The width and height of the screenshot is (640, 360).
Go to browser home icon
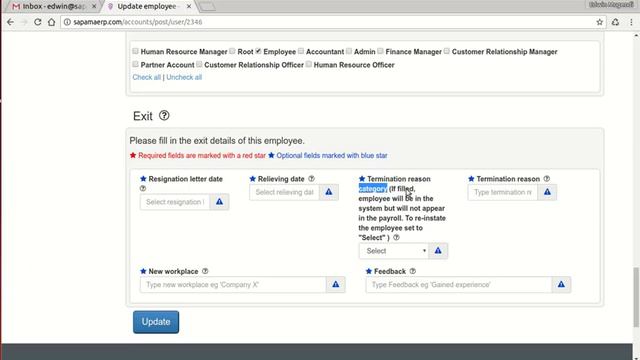[x=51, y=22]
